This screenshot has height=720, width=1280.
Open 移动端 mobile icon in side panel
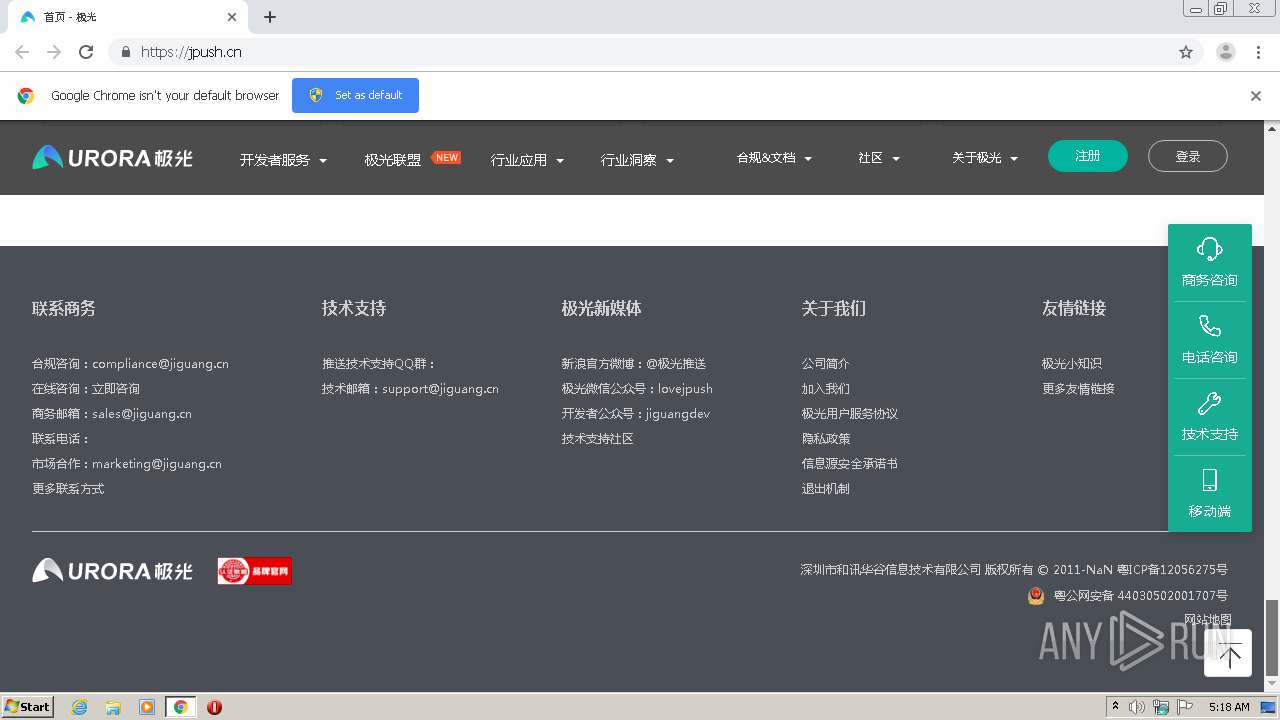[x=1209, y=480]
